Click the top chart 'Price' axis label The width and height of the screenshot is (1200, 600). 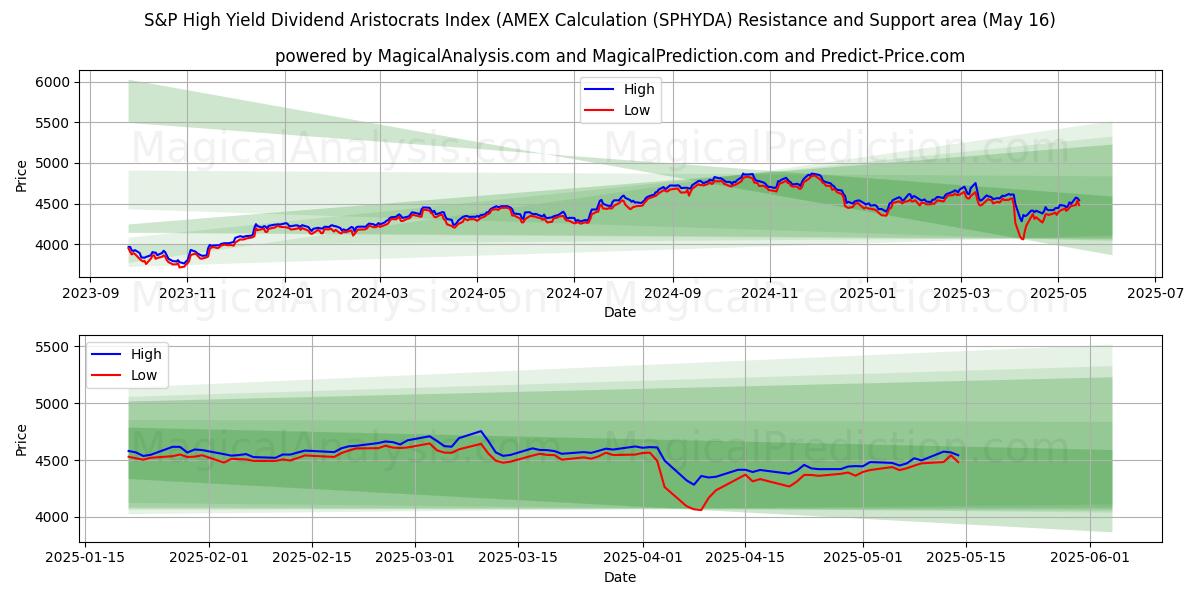[x=22, y=174]
